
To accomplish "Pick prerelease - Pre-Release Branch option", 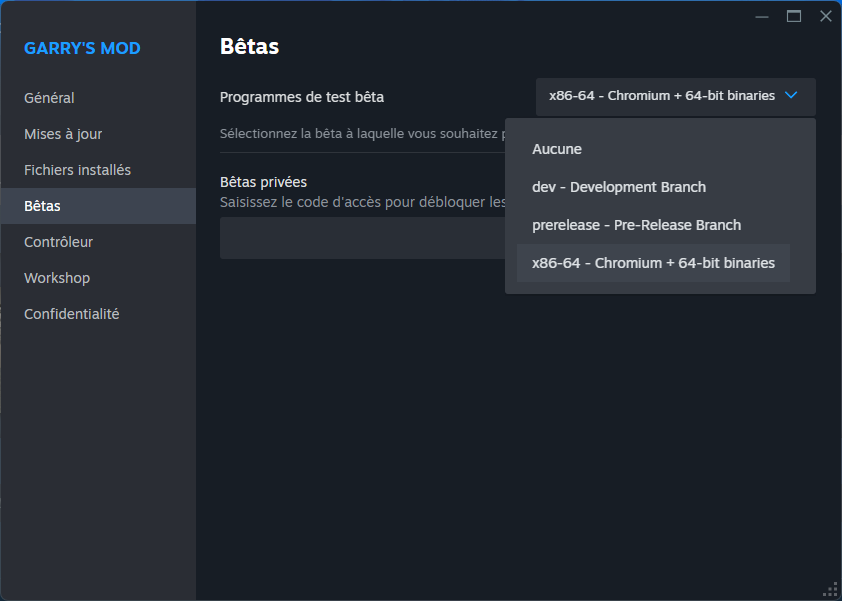I will click(x=636, y=225).
